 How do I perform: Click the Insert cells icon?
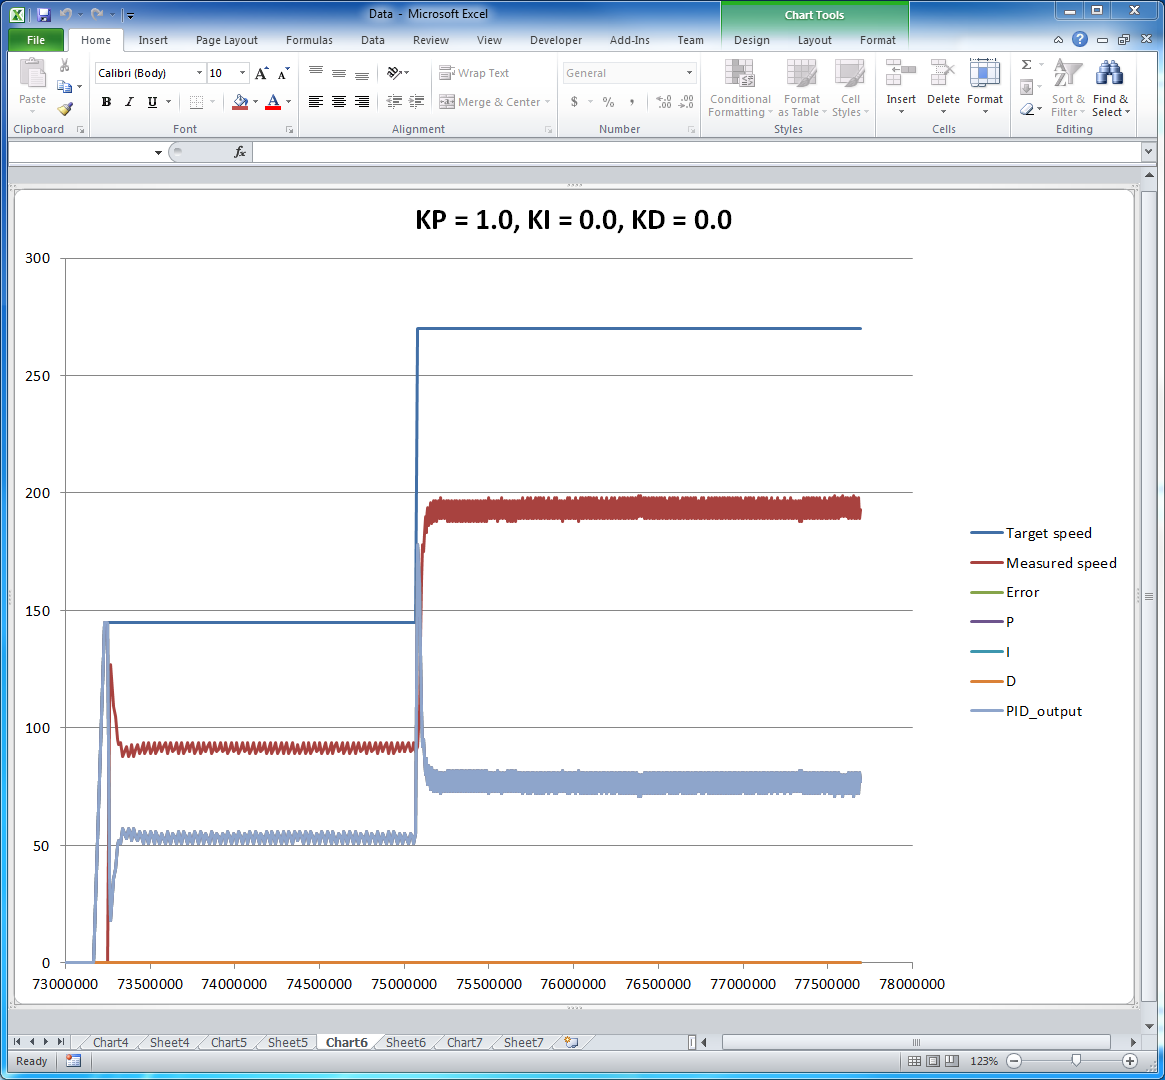coord(900,73)
